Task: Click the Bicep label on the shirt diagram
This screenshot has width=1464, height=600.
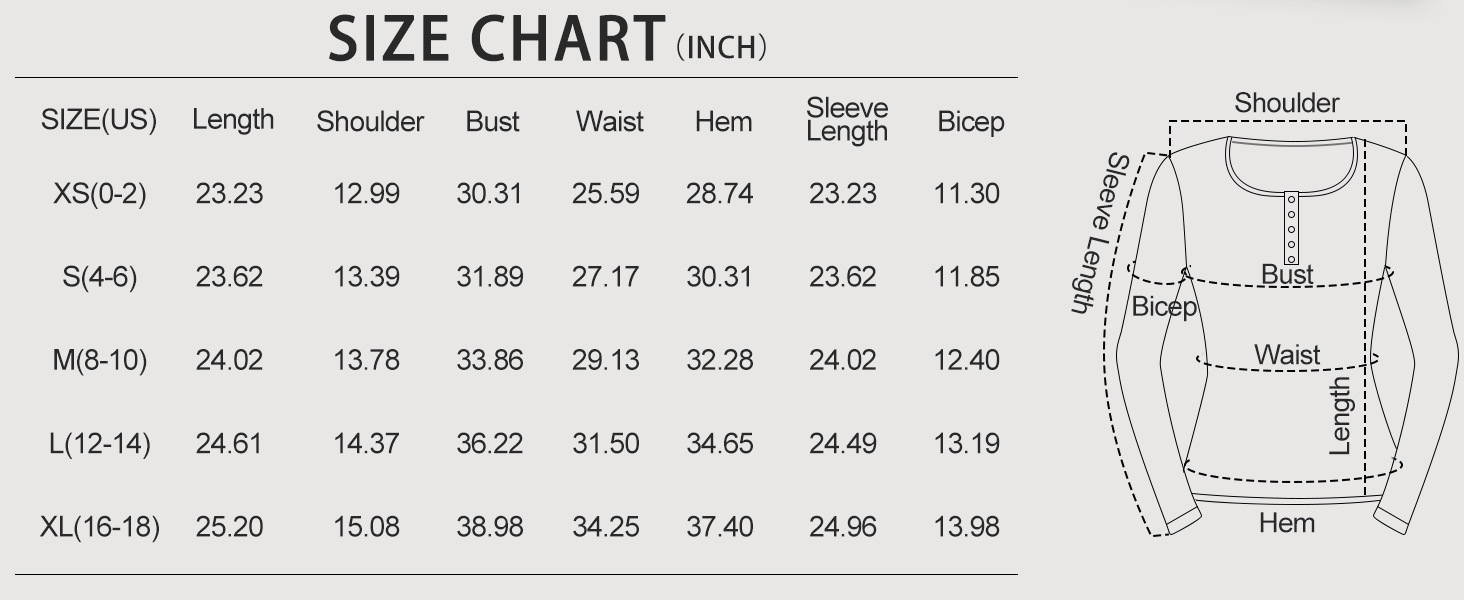Action: [x=1164, y=307]
